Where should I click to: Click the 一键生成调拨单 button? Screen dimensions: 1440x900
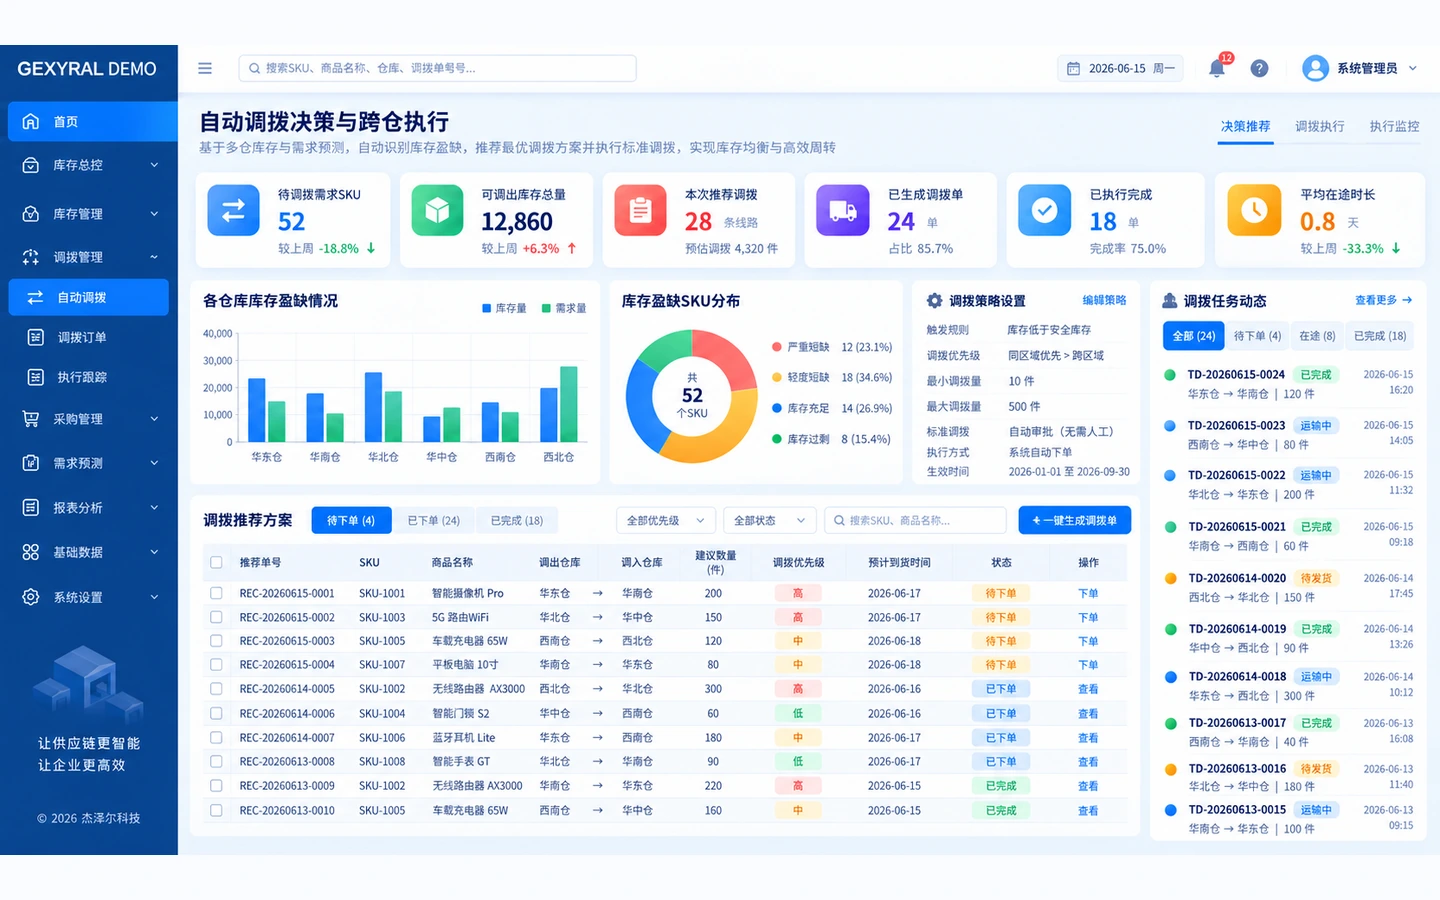pyautogui.click(x=1075, y=520)
